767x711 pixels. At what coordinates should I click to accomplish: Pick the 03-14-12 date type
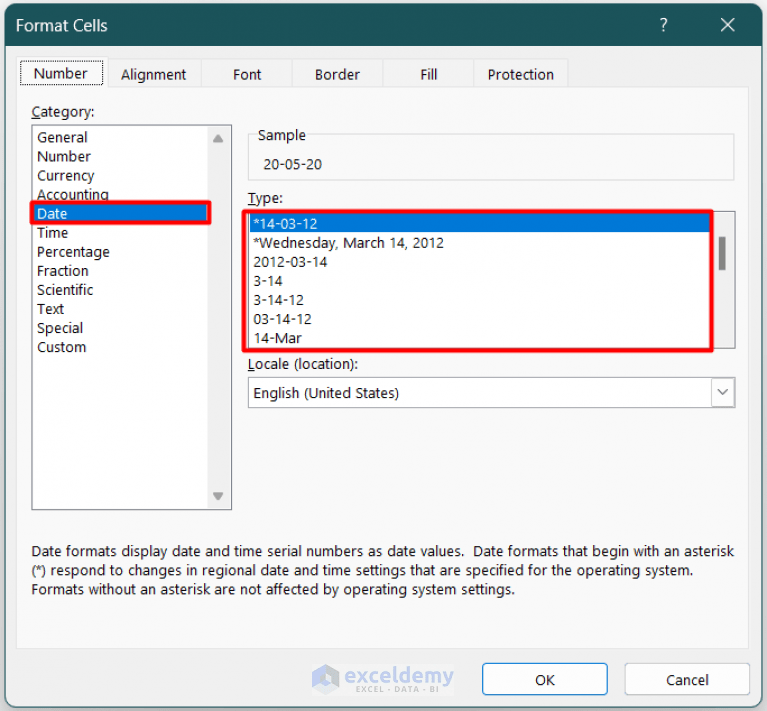tap(479, 319)
